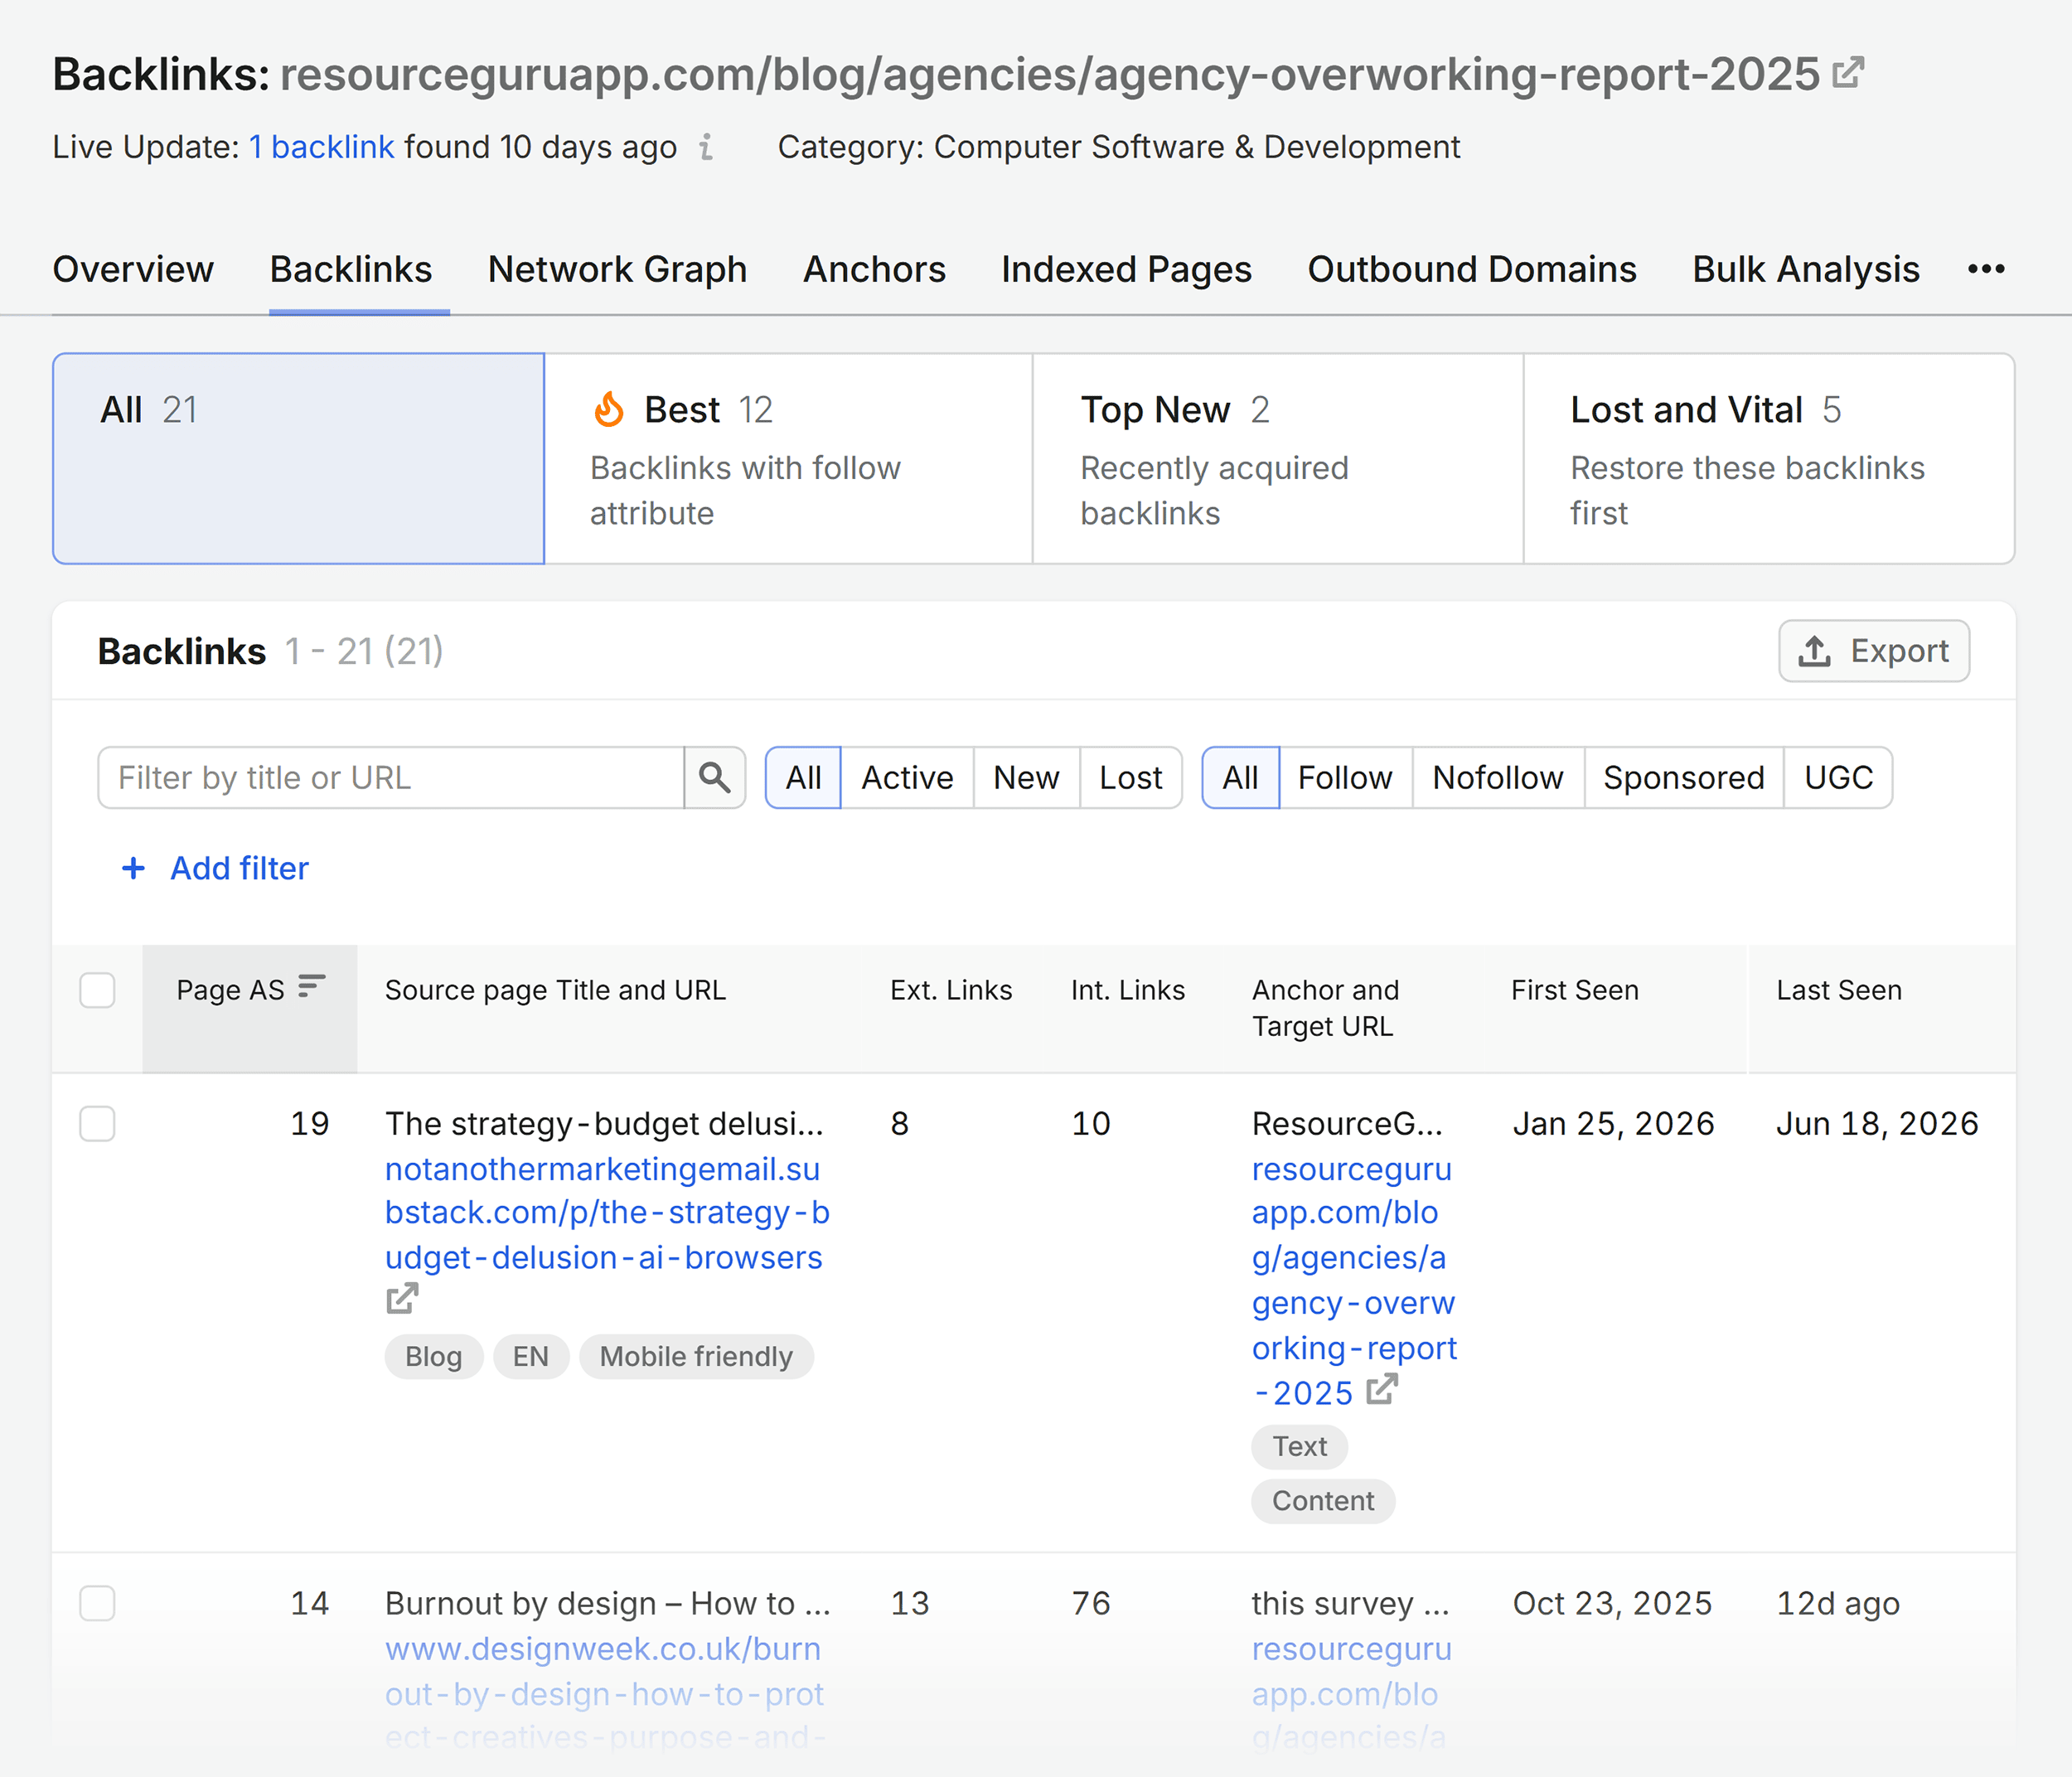Screen dimensions: 2072x1777
Task: Filter by Active backlinks
Action: [907, 777]
